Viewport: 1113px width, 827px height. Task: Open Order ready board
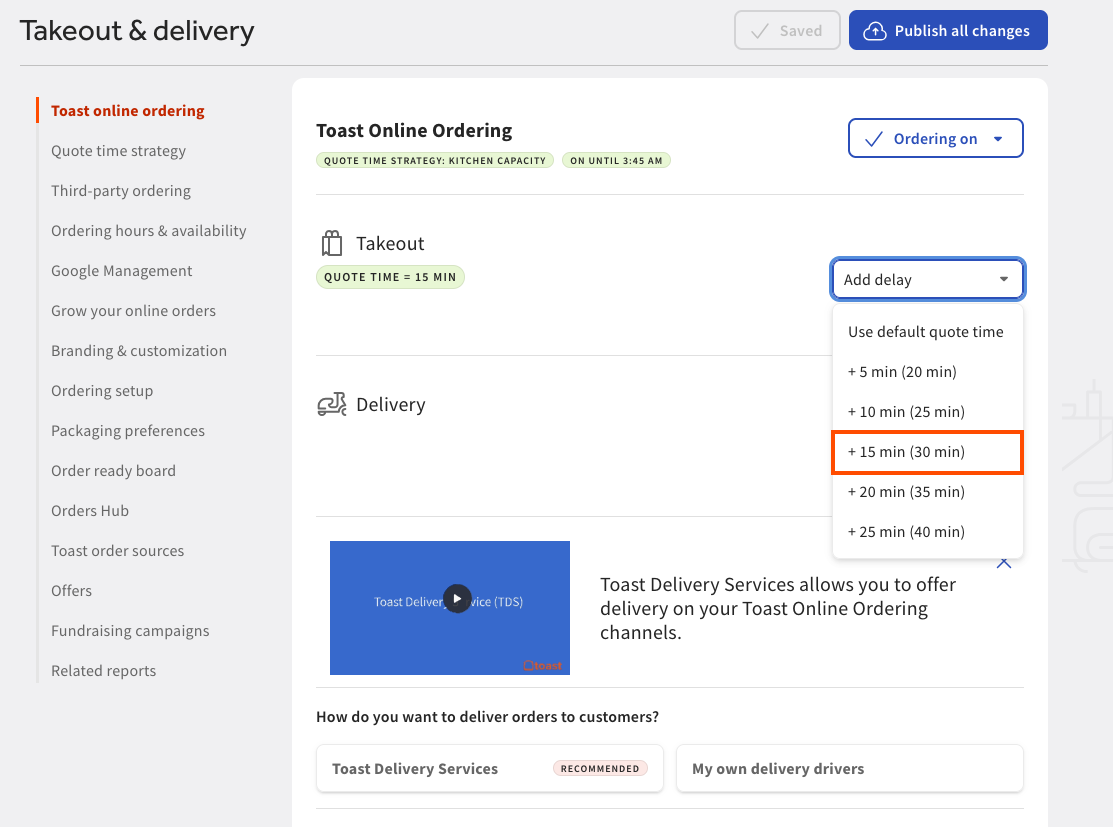click(x=114, y=471)
